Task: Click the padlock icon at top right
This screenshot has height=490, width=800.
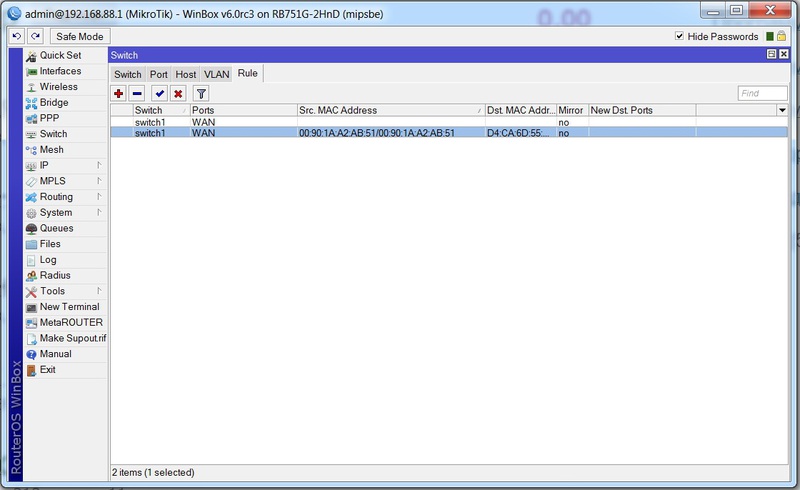Action: tap(781, 36)
